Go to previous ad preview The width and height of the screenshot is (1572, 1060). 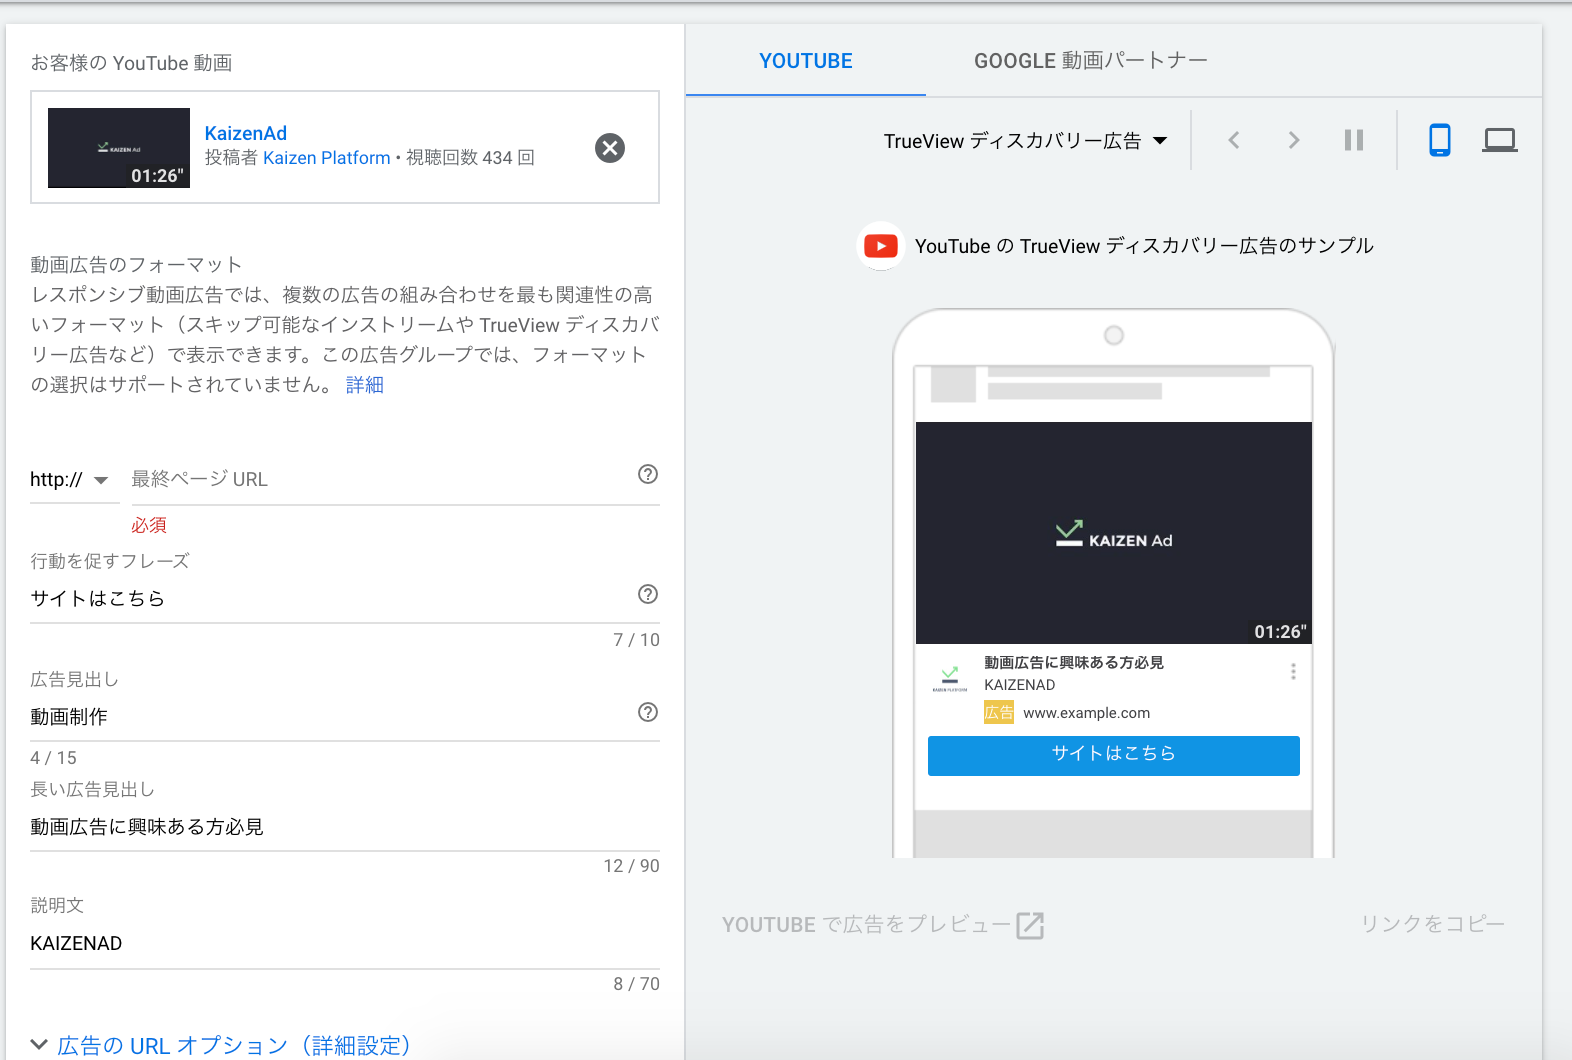point(1234,140)
